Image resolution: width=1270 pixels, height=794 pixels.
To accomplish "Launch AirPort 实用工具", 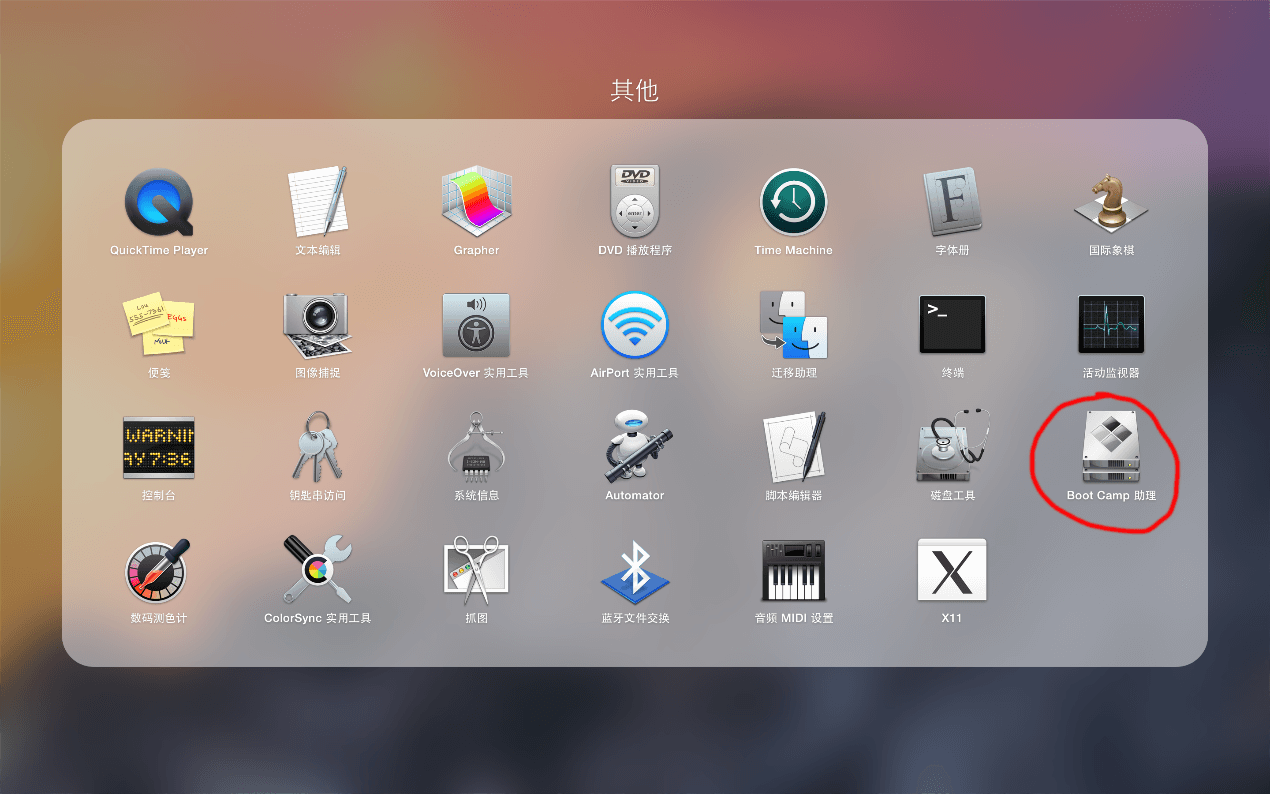I will pyautogui.click(x=635, y=324).
